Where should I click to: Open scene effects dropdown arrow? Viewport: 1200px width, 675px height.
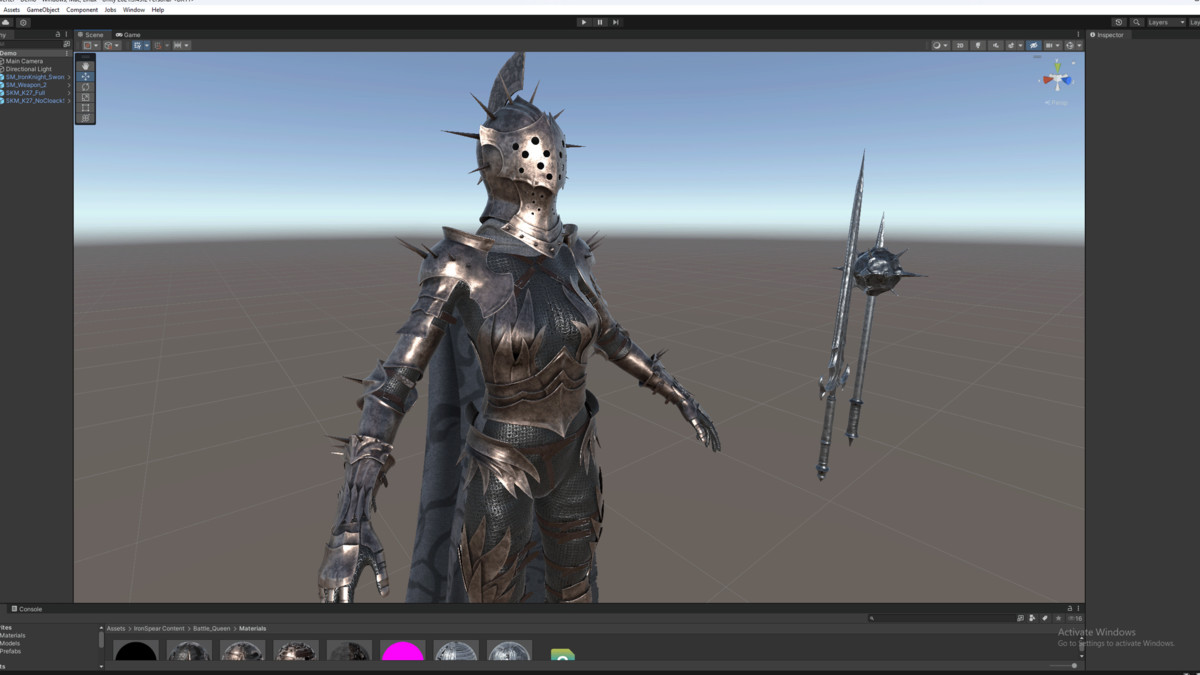click(1020, 45)
